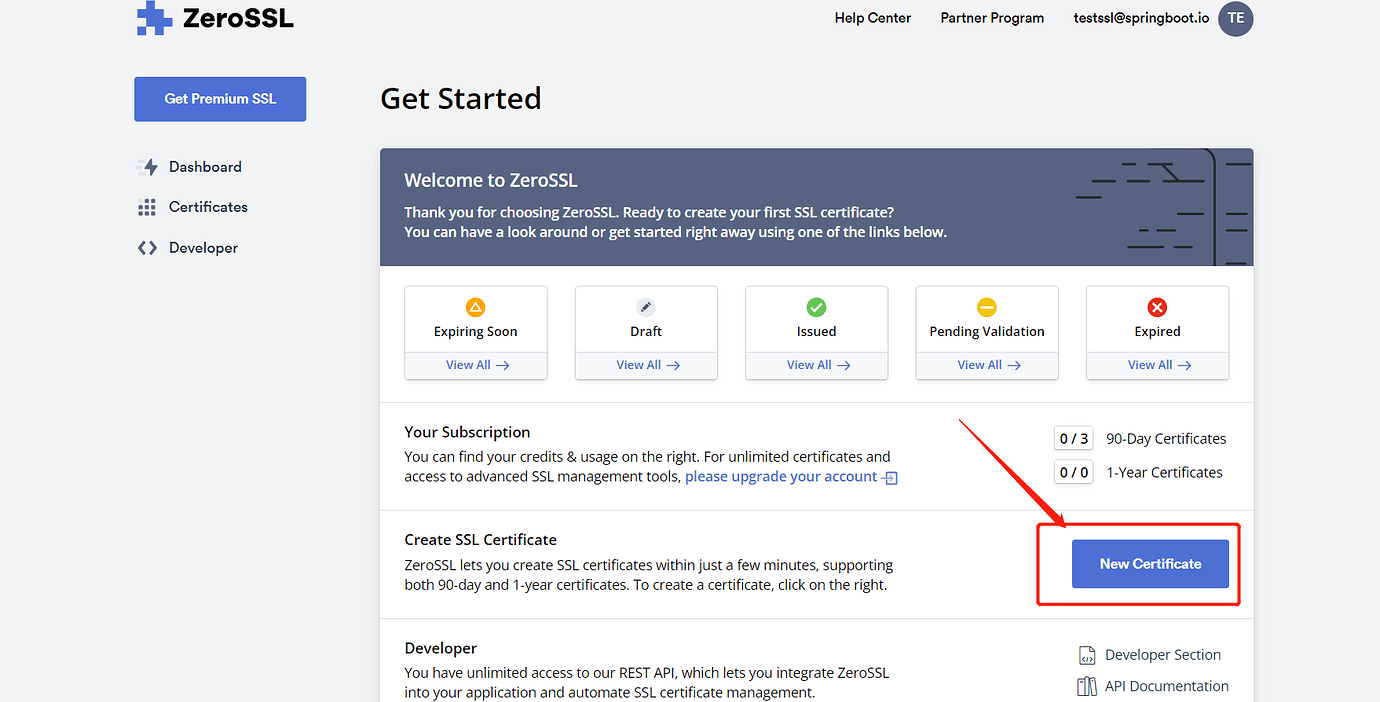1380x702 pixels.
Task: Open the TE user avatar
Action: point(1235,18)
